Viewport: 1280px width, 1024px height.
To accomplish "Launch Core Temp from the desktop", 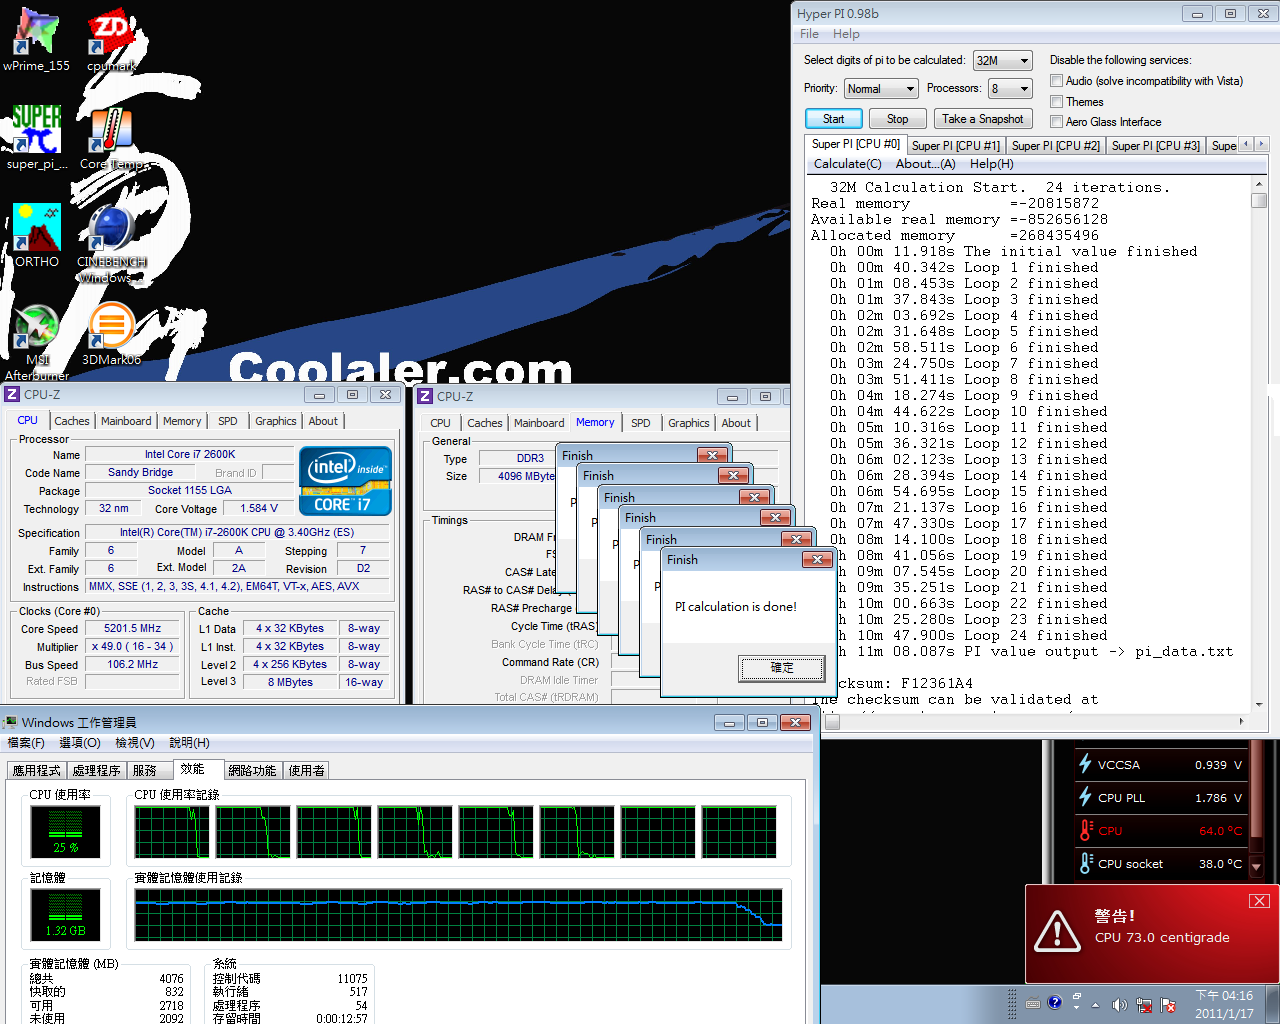I will tap(111, 136).
